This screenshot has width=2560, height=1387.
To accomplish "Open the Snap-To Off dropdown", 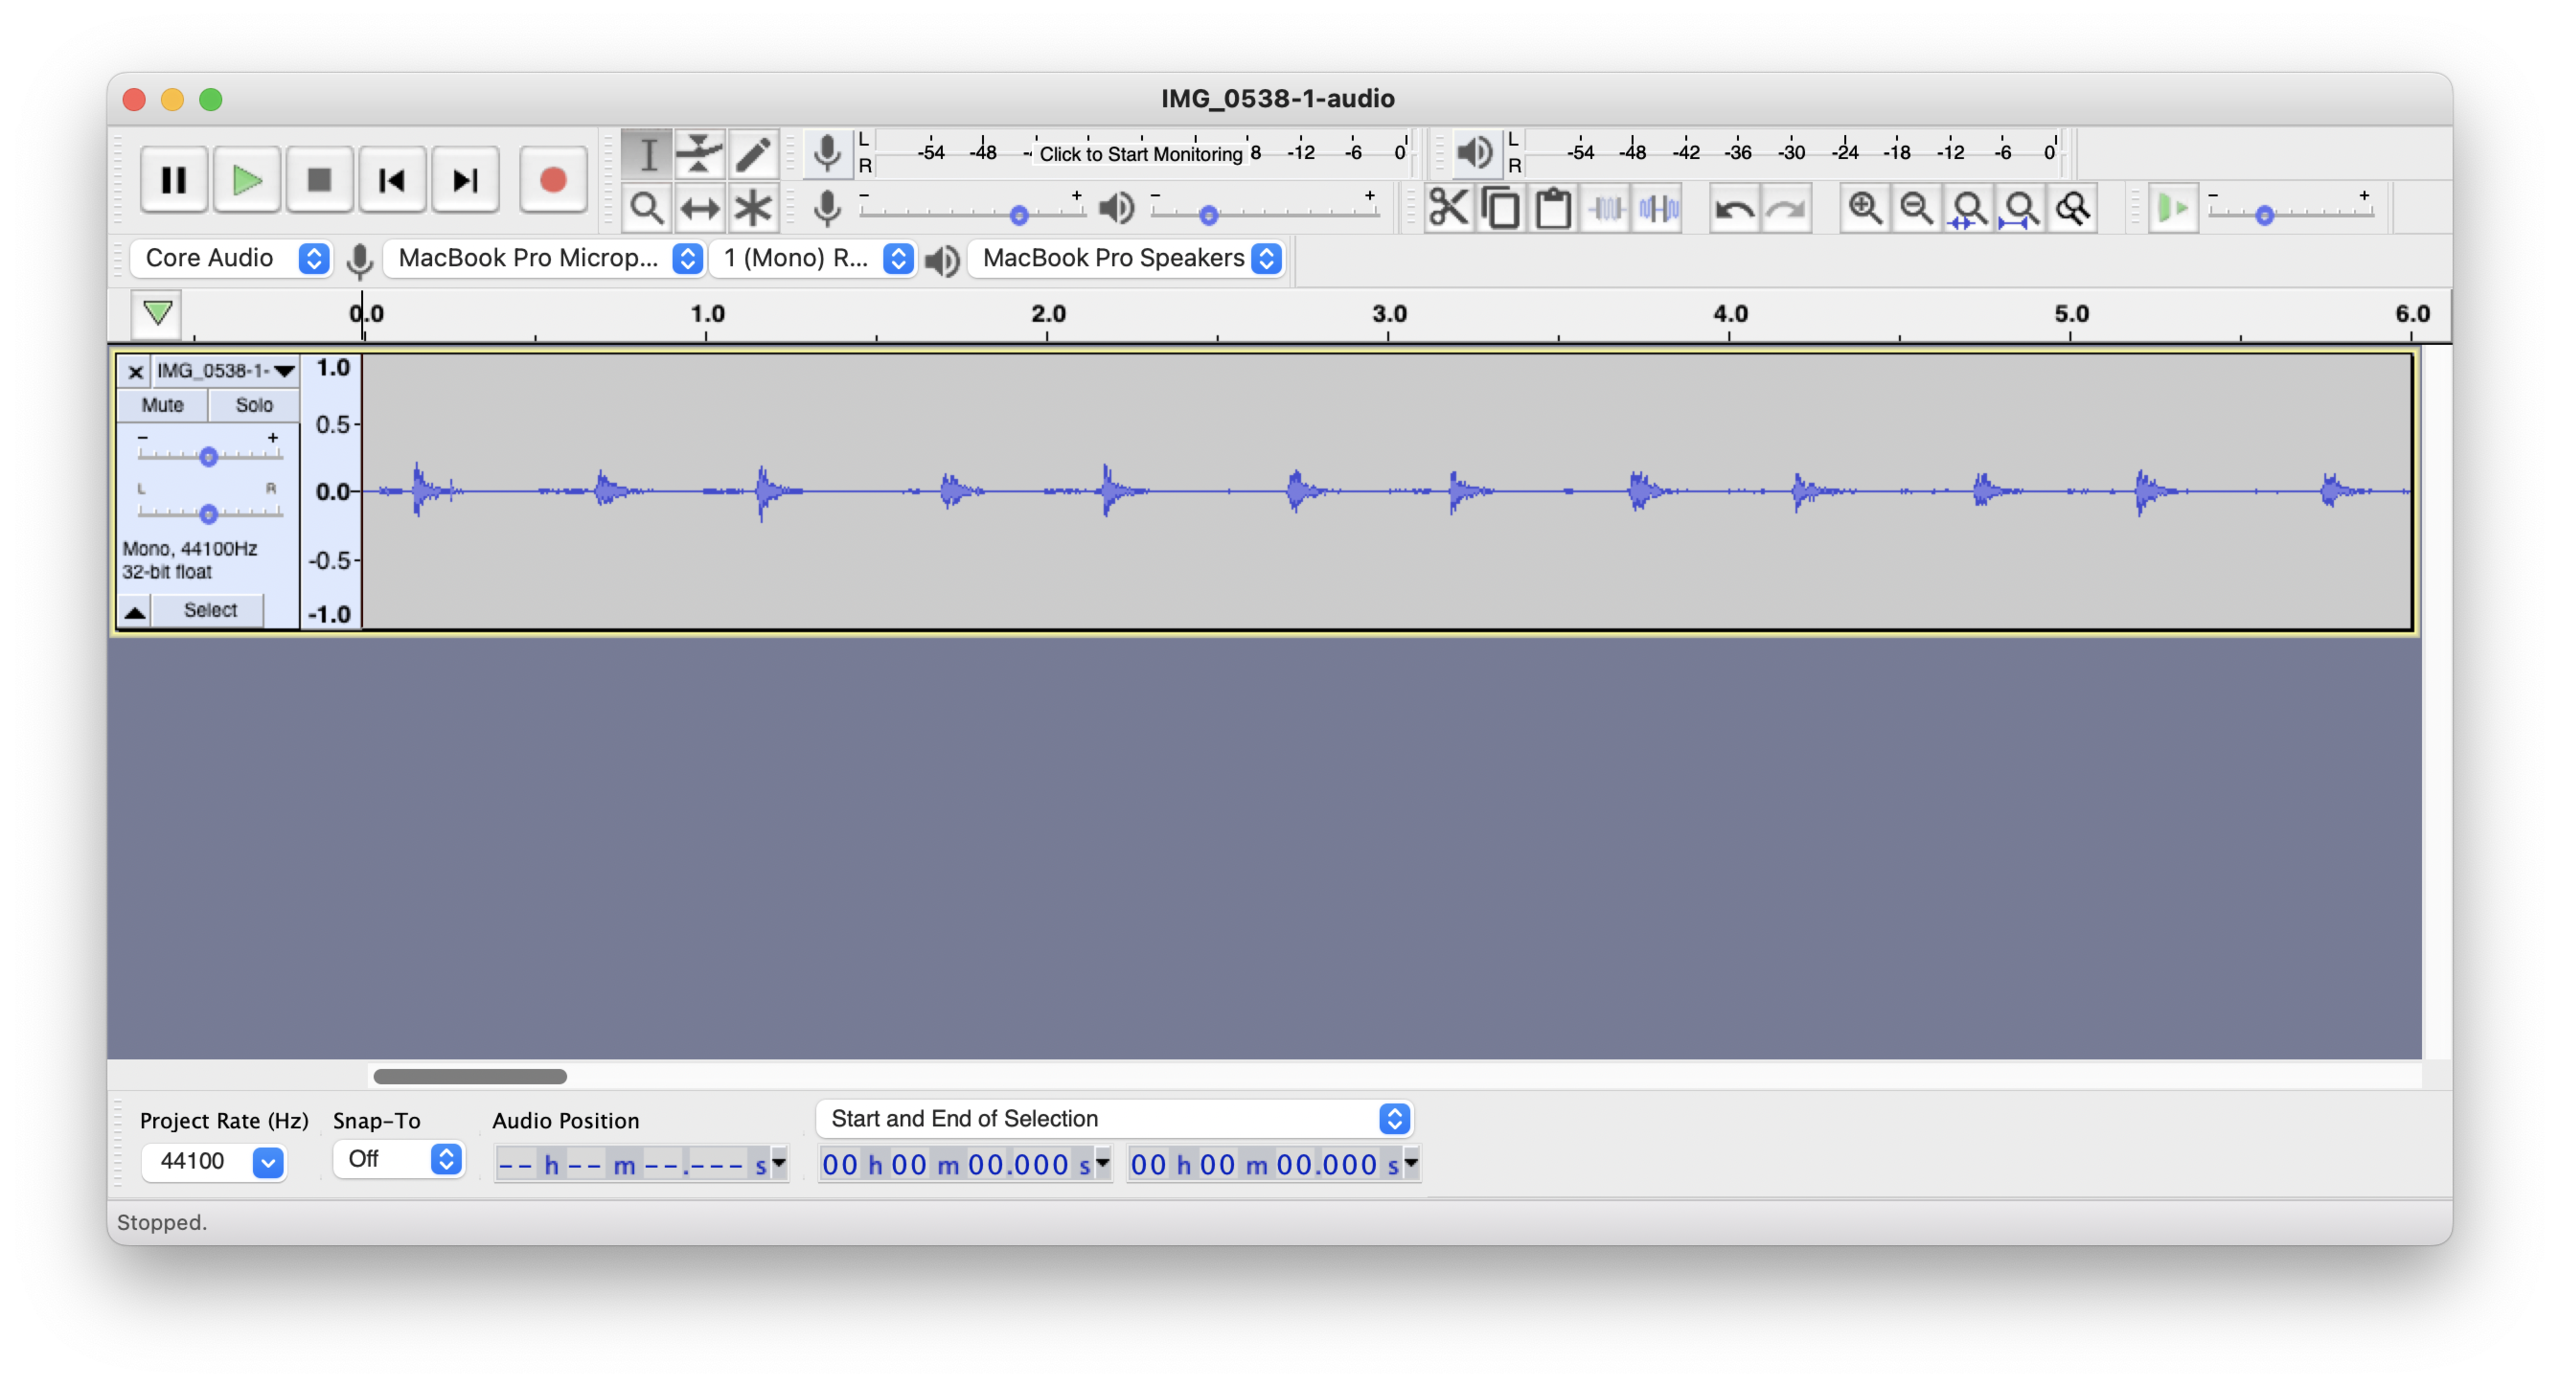I will 398,1158.
